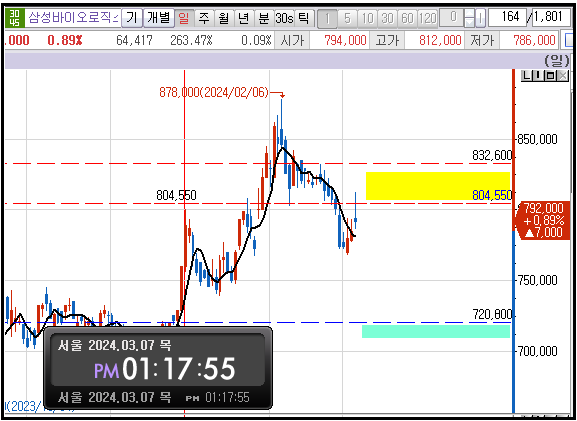Screen dimensions: 577x421
Task: Click the opening price value 794,000
Action: [345, 40]
